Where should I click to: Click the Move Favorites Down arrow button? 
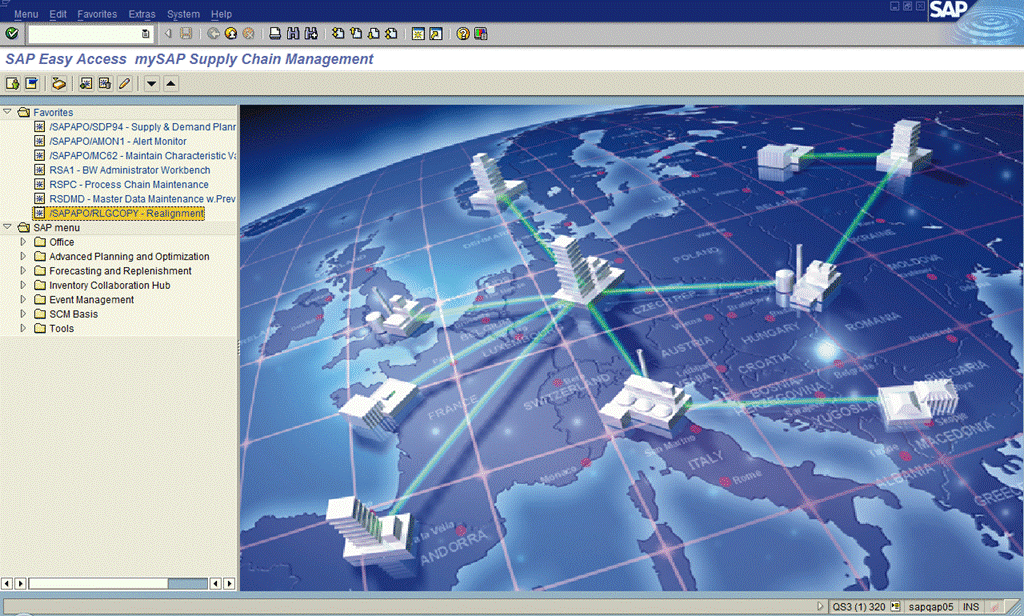[x=152, y=84]
